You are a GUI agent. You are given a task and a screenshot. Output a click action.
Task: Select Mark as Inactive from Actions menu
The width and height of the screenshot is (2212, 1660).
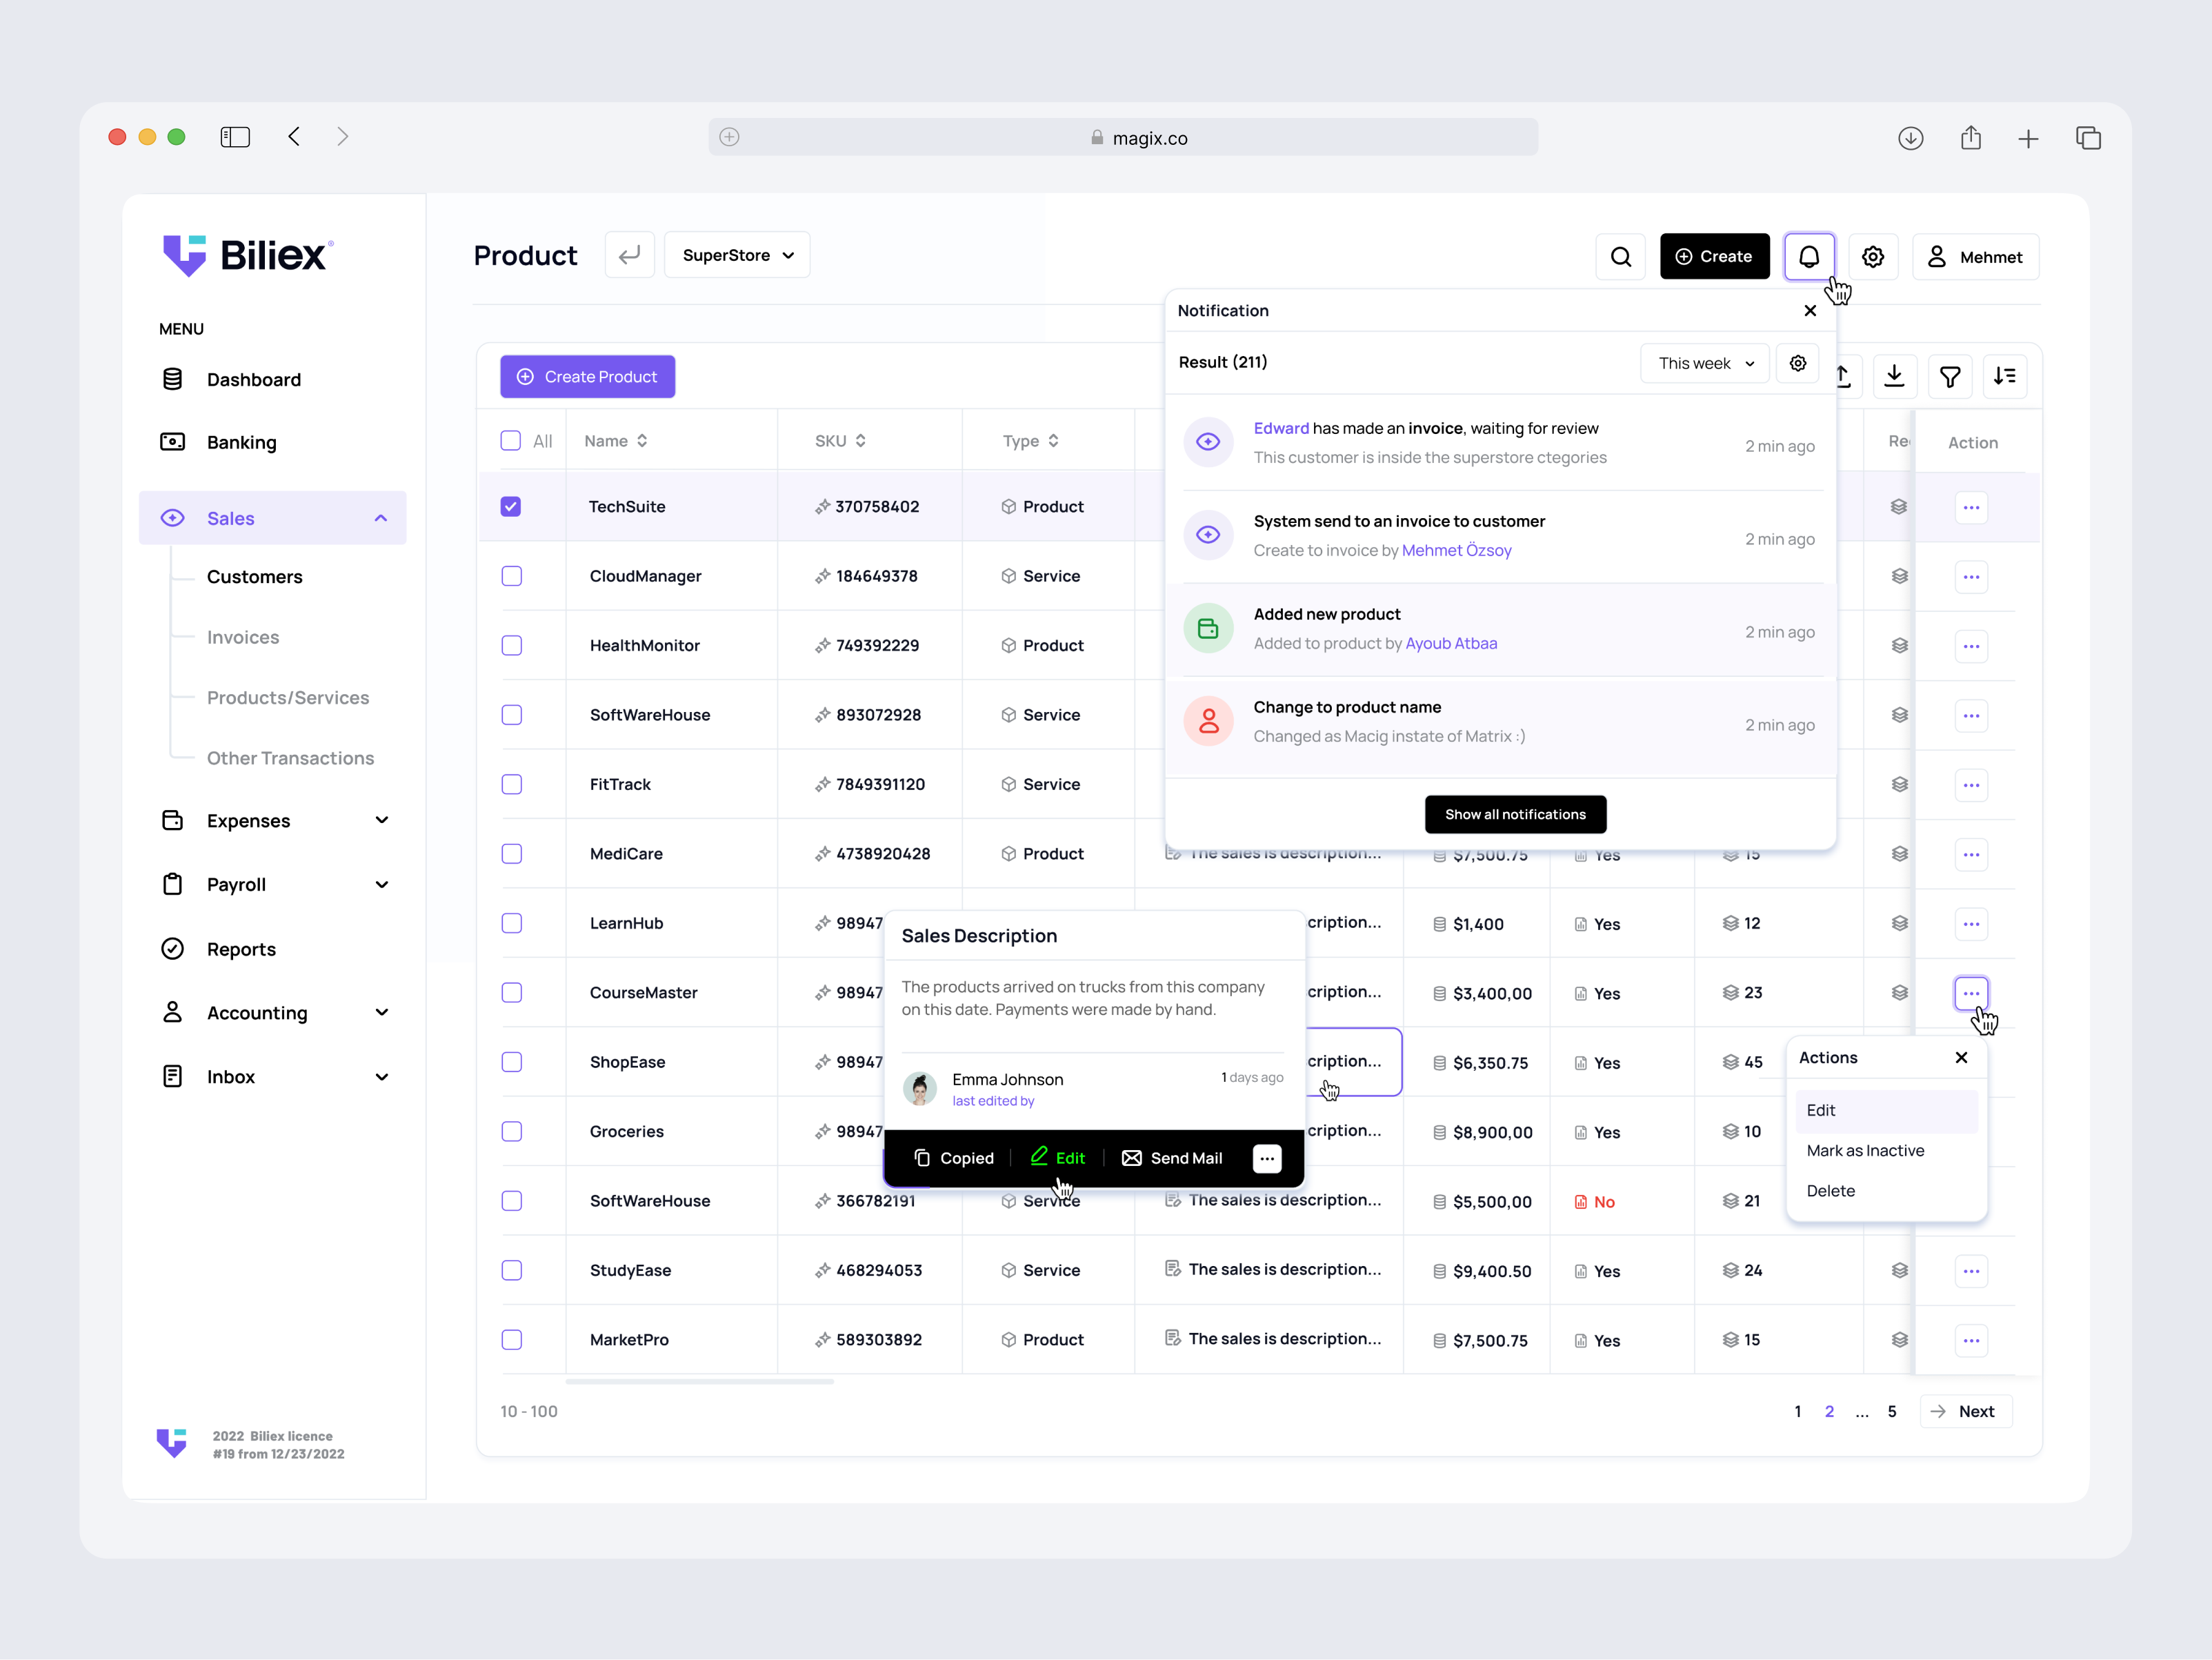click(1865, 1150)
